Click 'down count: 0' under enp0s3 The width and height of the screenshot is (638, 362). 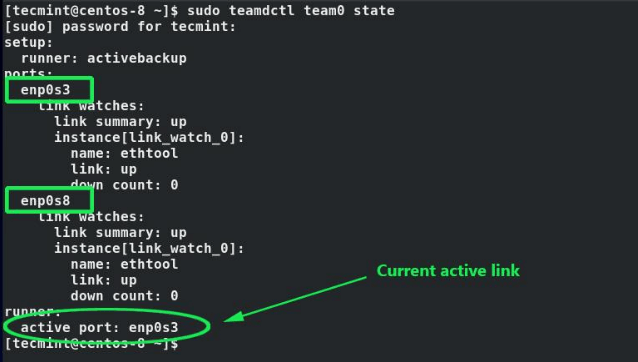125,185
